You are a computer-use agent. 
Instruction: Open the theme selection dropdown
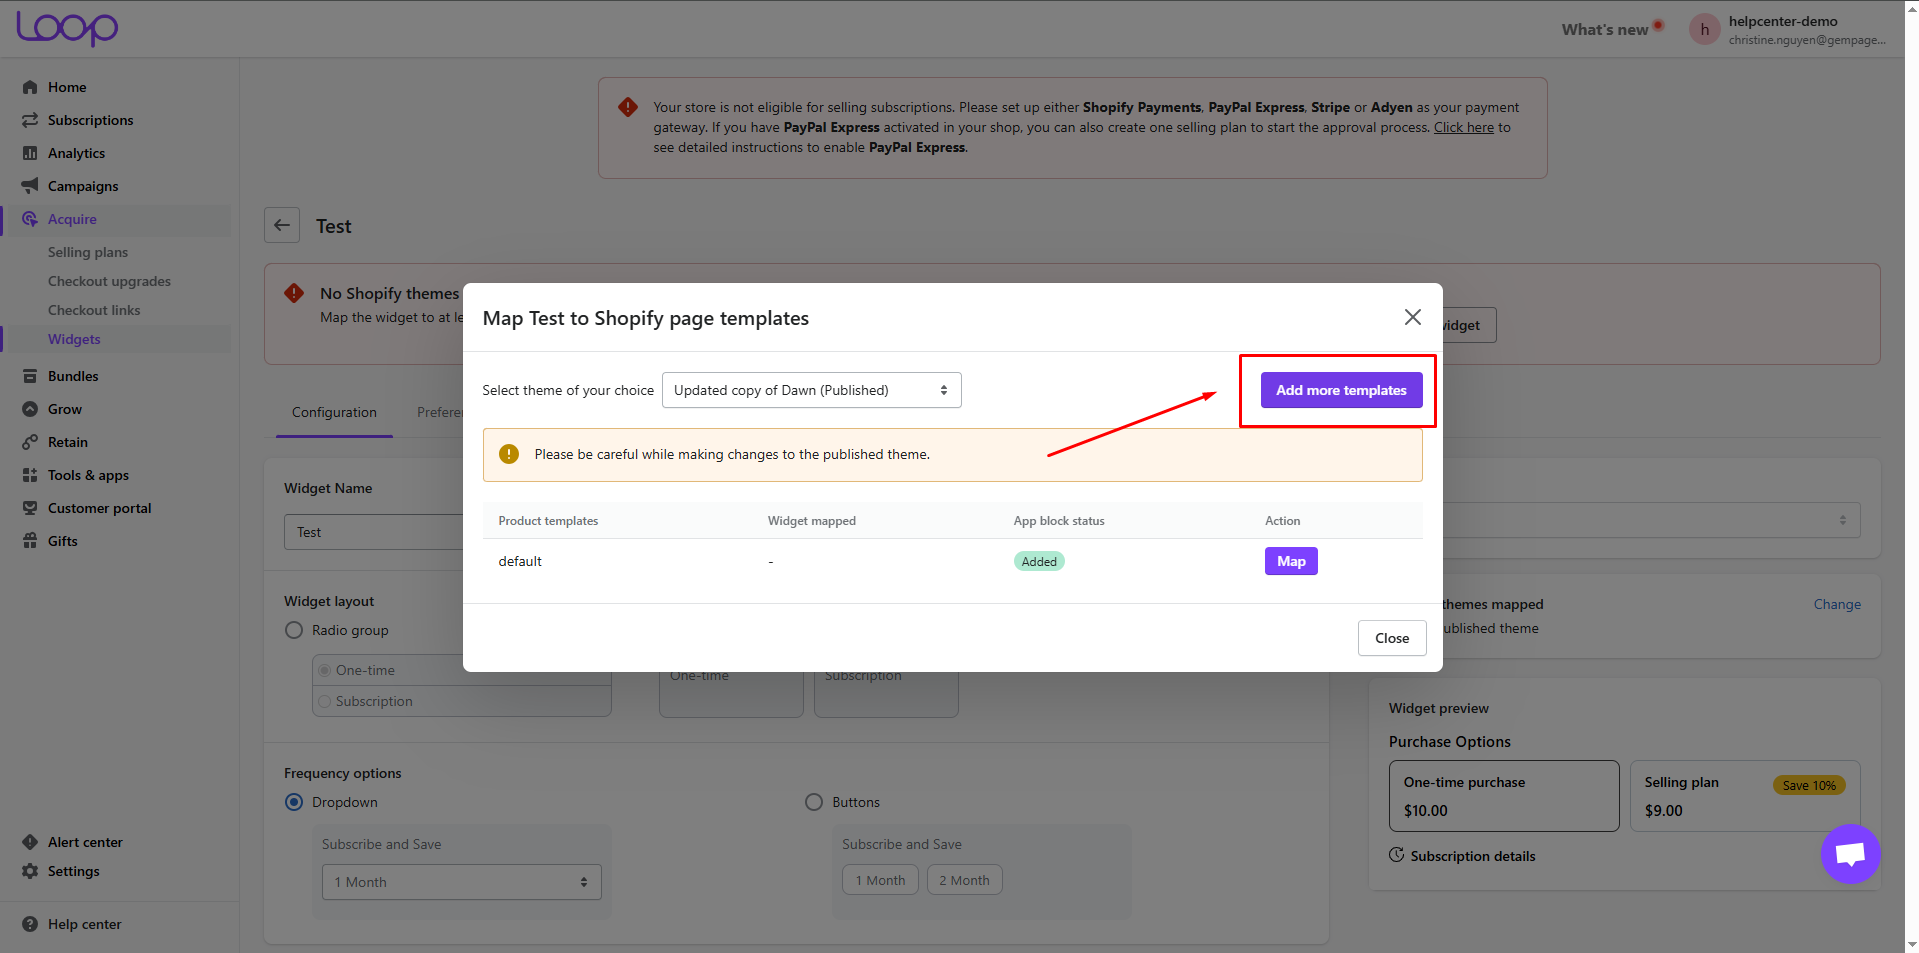pos(811,390)
